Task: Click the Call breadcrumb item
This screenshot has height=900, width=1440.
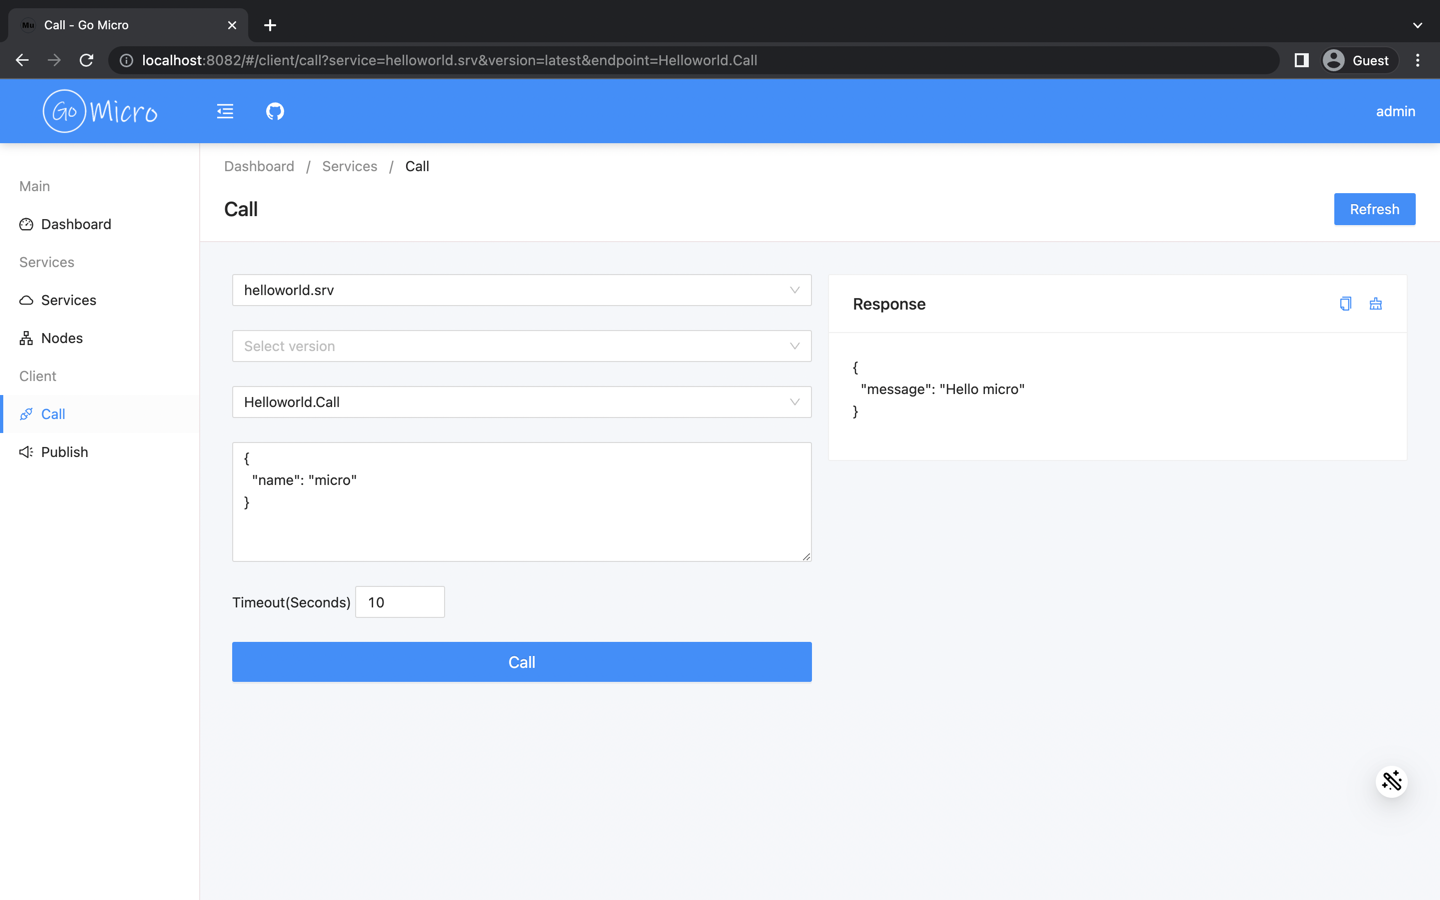Action: tap(417, 166)
